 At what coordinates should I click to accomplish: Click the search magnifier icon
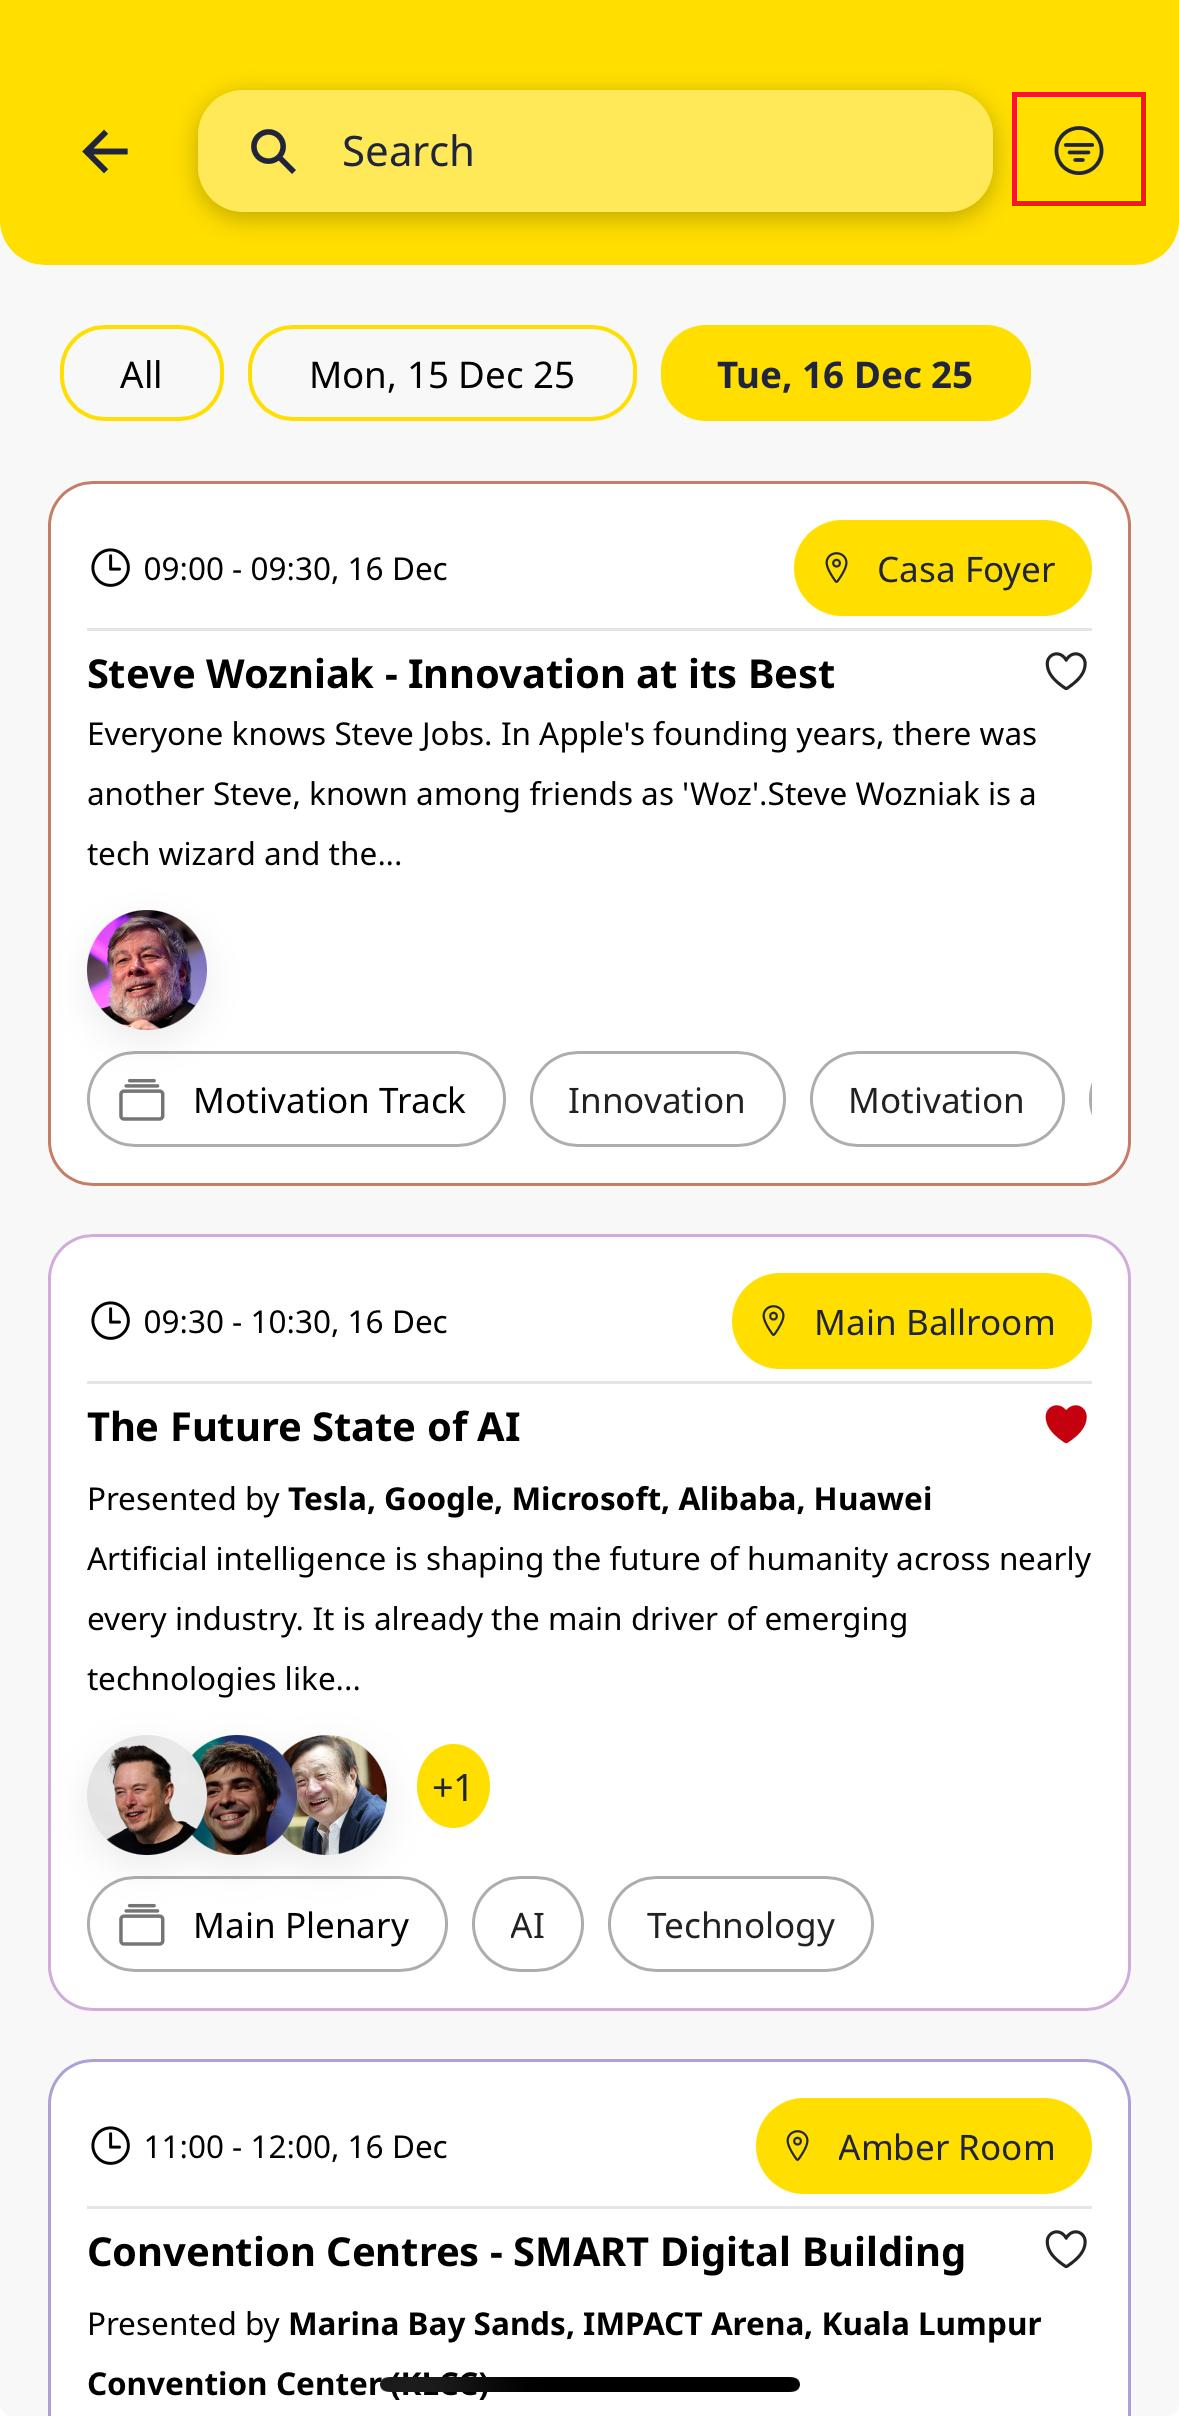click(x=272, y=152)
